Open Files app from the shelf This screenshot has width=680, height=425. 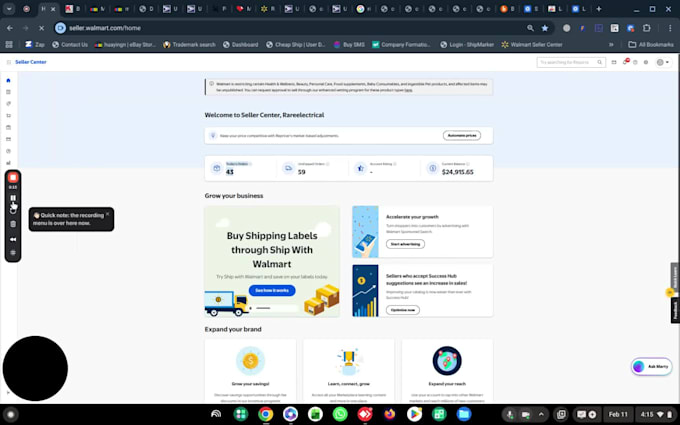click(x=464, y=414)
